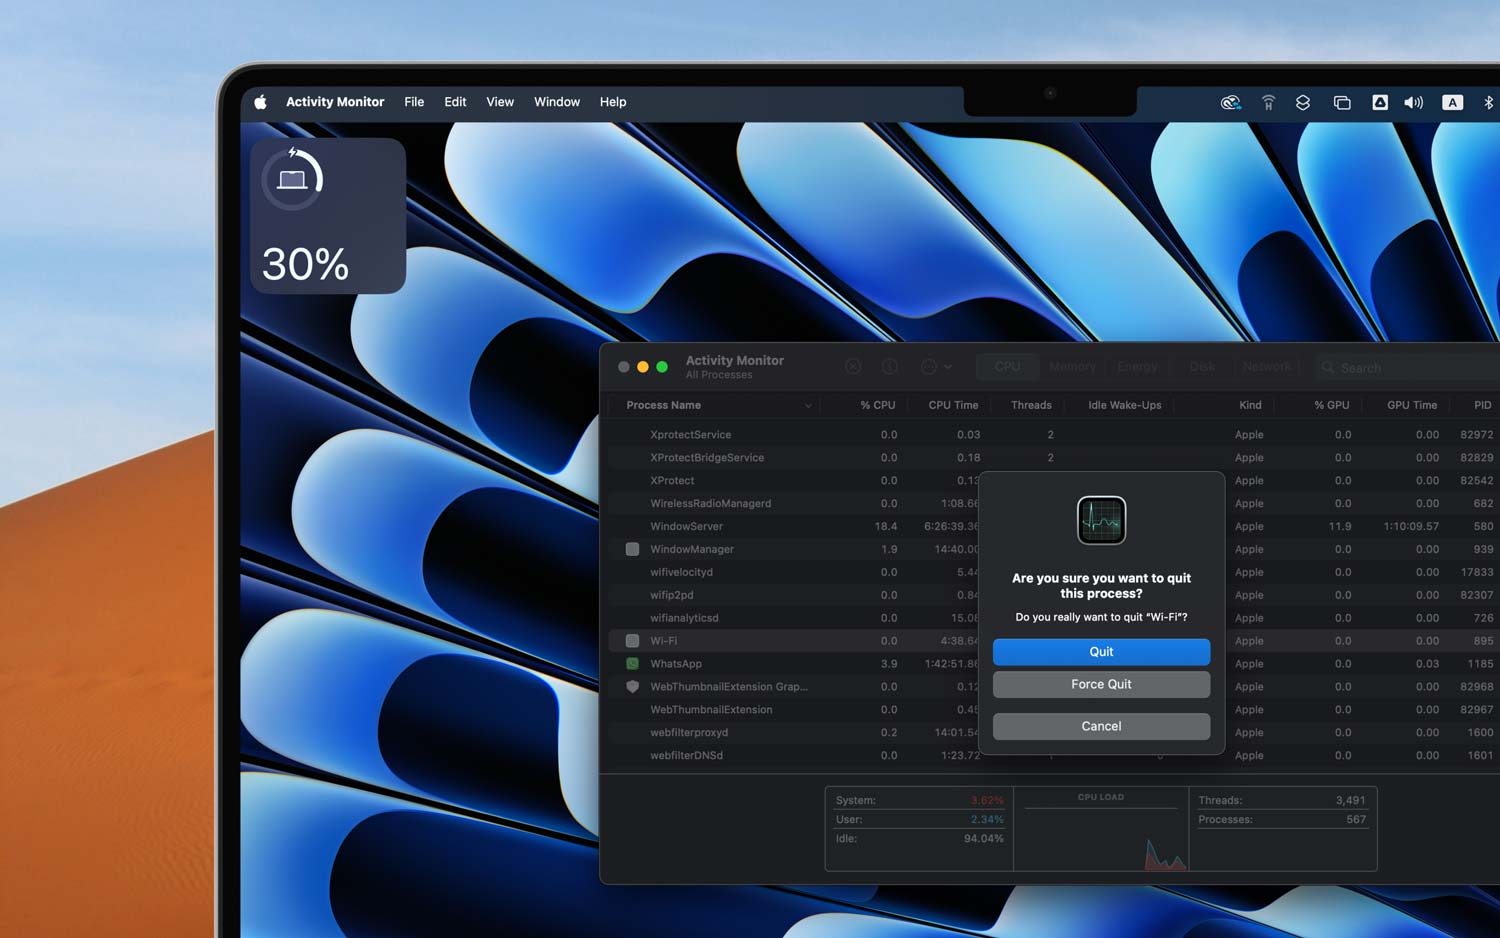Toggle the Wi-Fi process checkbox
1500x938 pixels.
(x=632, y=641)
